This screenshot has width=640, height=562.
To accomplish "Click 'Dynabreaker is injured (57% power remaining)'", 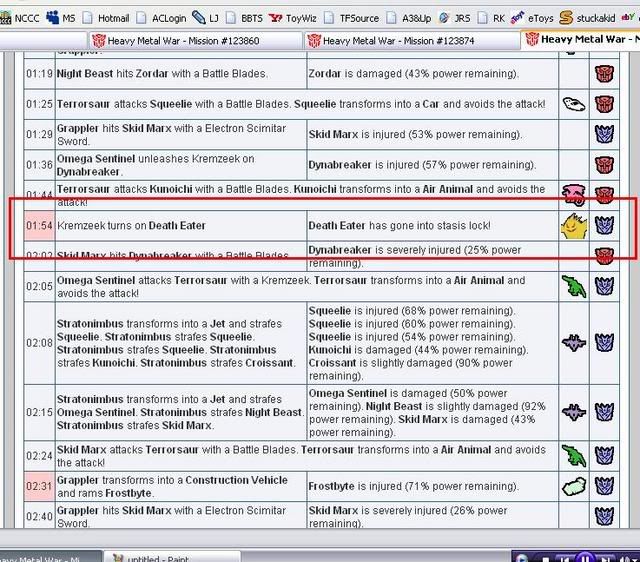I will click(422, 165).
